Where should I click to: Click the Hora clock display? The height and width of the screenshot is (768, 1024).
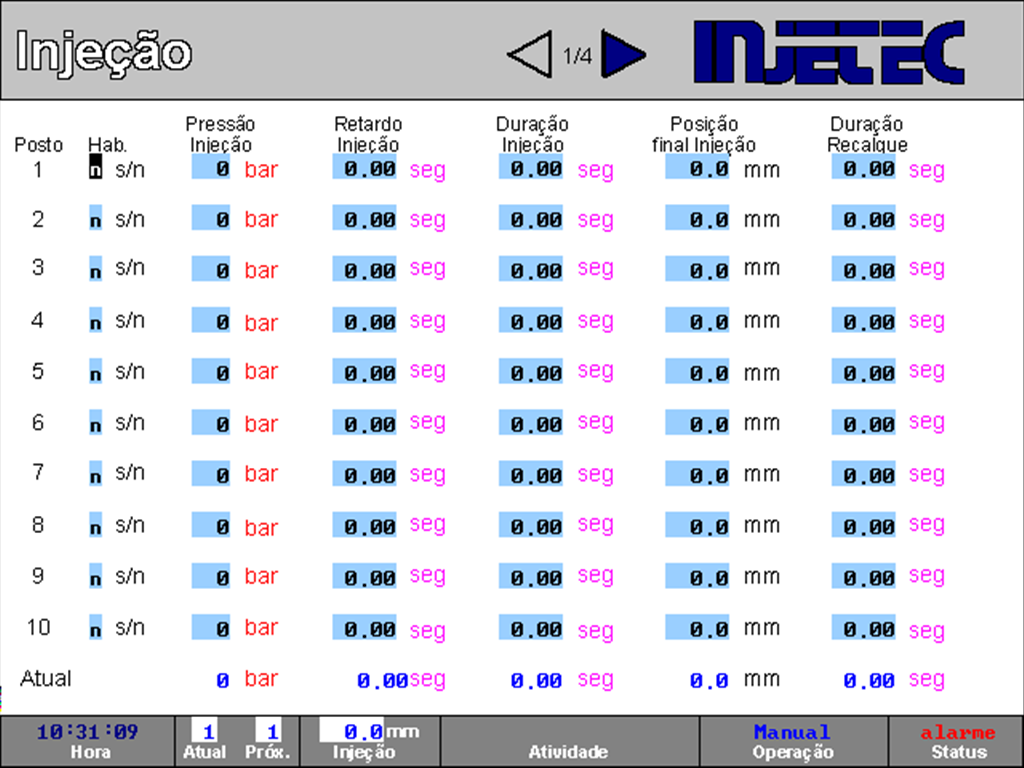86,741
